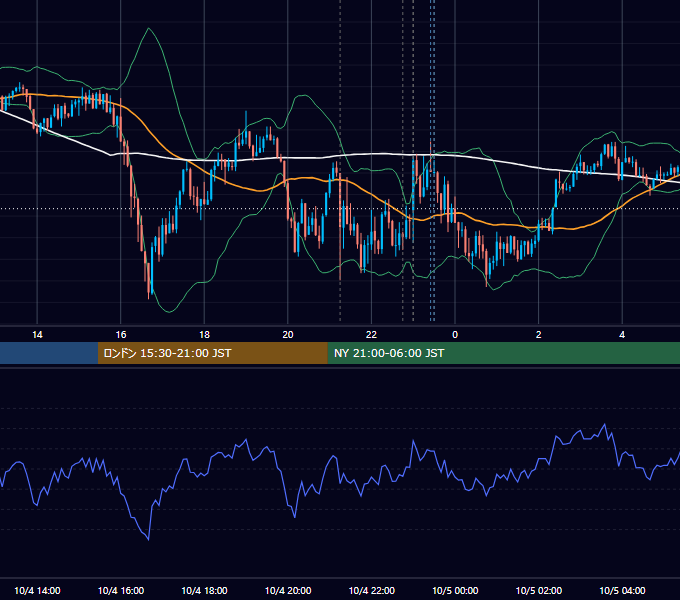Click the 10/4 18:00 label on oscillator axis

pyautogui.click(x=204, y=590)
